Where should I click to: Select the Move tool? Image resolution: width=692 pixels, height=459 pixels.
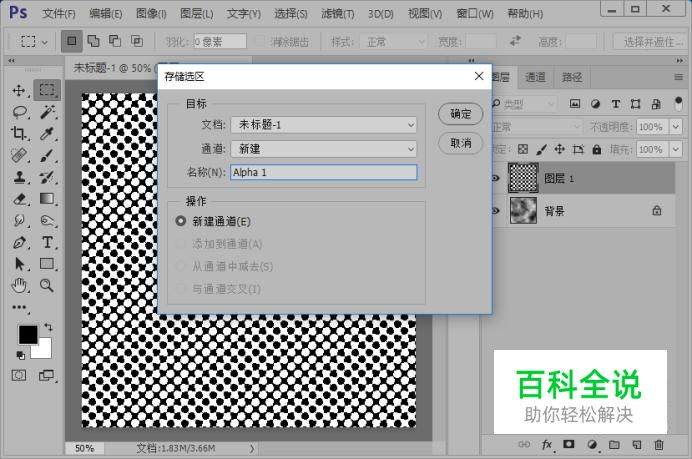click(19, 90)
